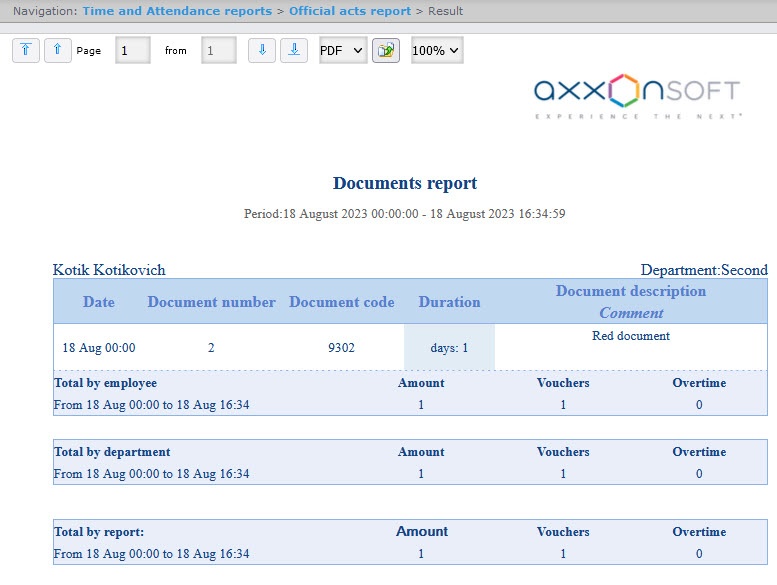Click document code 9302 in the table
The height and width of the screenshot is (585, 777).
pyautogui.click(x=341, y=348)
